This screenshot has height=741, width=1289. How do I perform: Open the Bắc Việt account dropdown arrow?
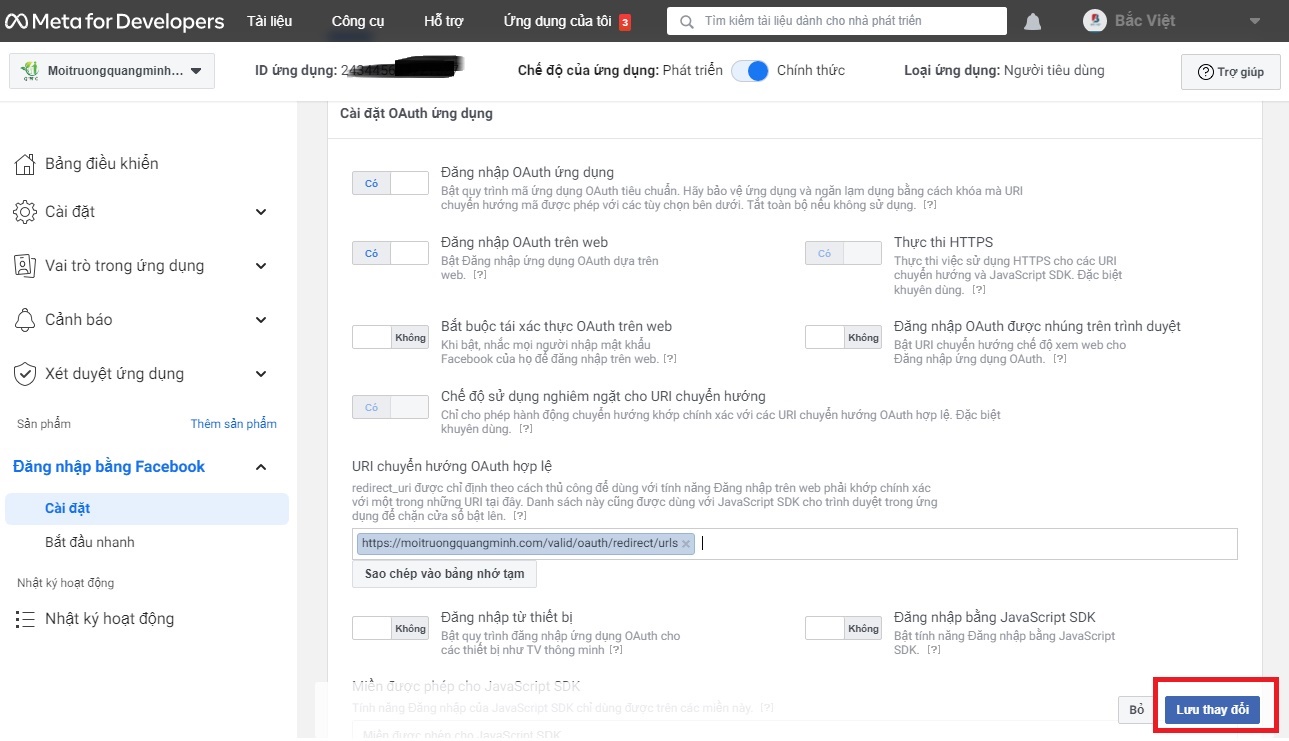point(1255,21)
